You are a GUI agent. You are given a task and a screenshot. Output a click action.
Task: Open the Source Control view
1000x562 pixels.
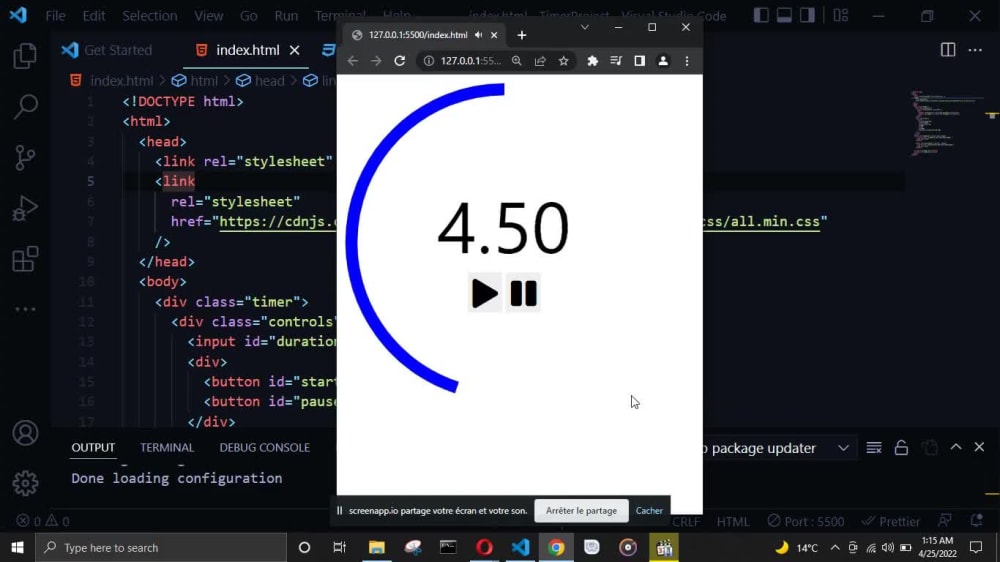pos(25,157)
